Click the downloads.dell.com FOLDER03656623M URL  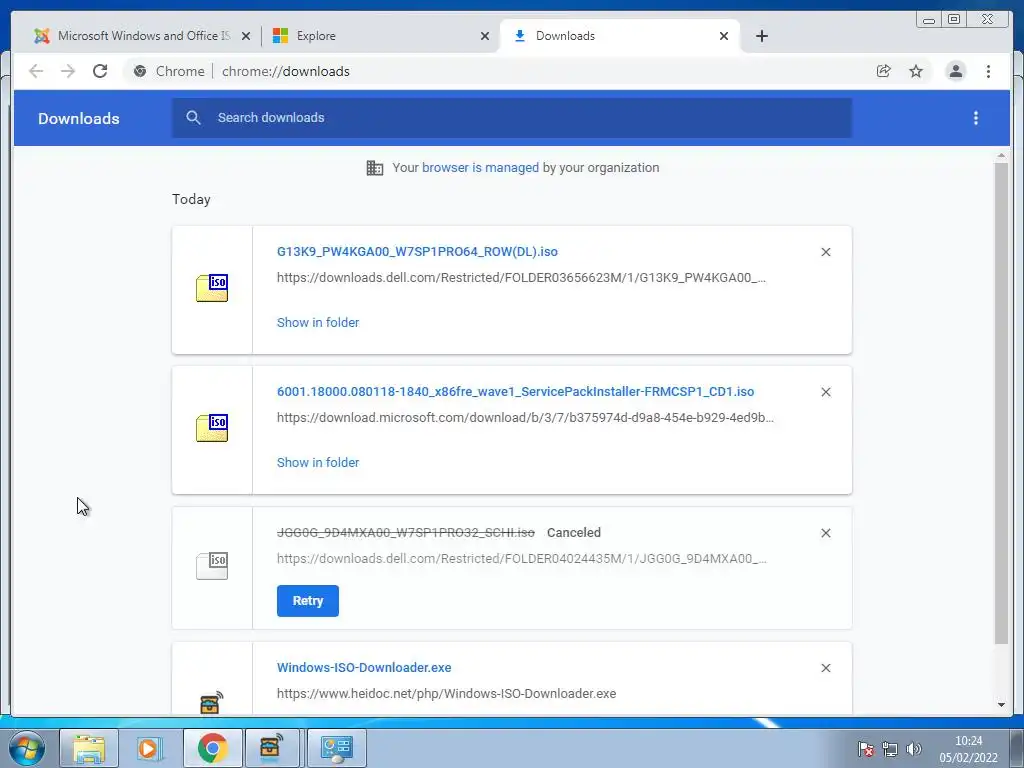click(521, 278)
